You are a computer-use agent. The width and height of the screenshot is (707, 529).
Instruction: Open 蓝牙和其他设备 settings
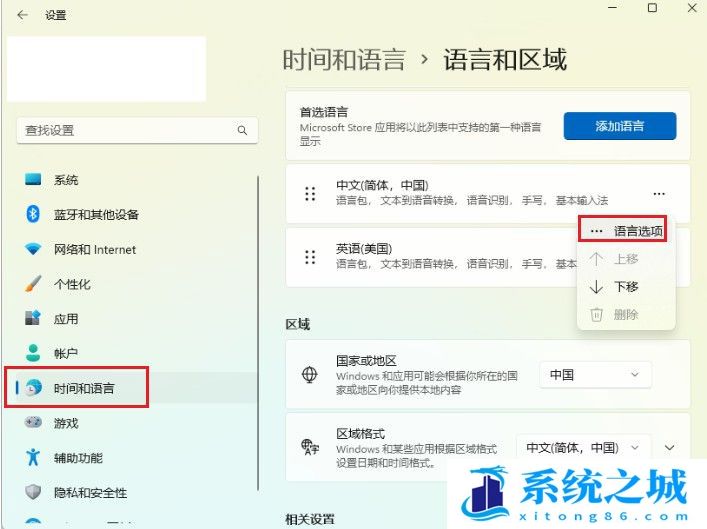tap(96, 215)
